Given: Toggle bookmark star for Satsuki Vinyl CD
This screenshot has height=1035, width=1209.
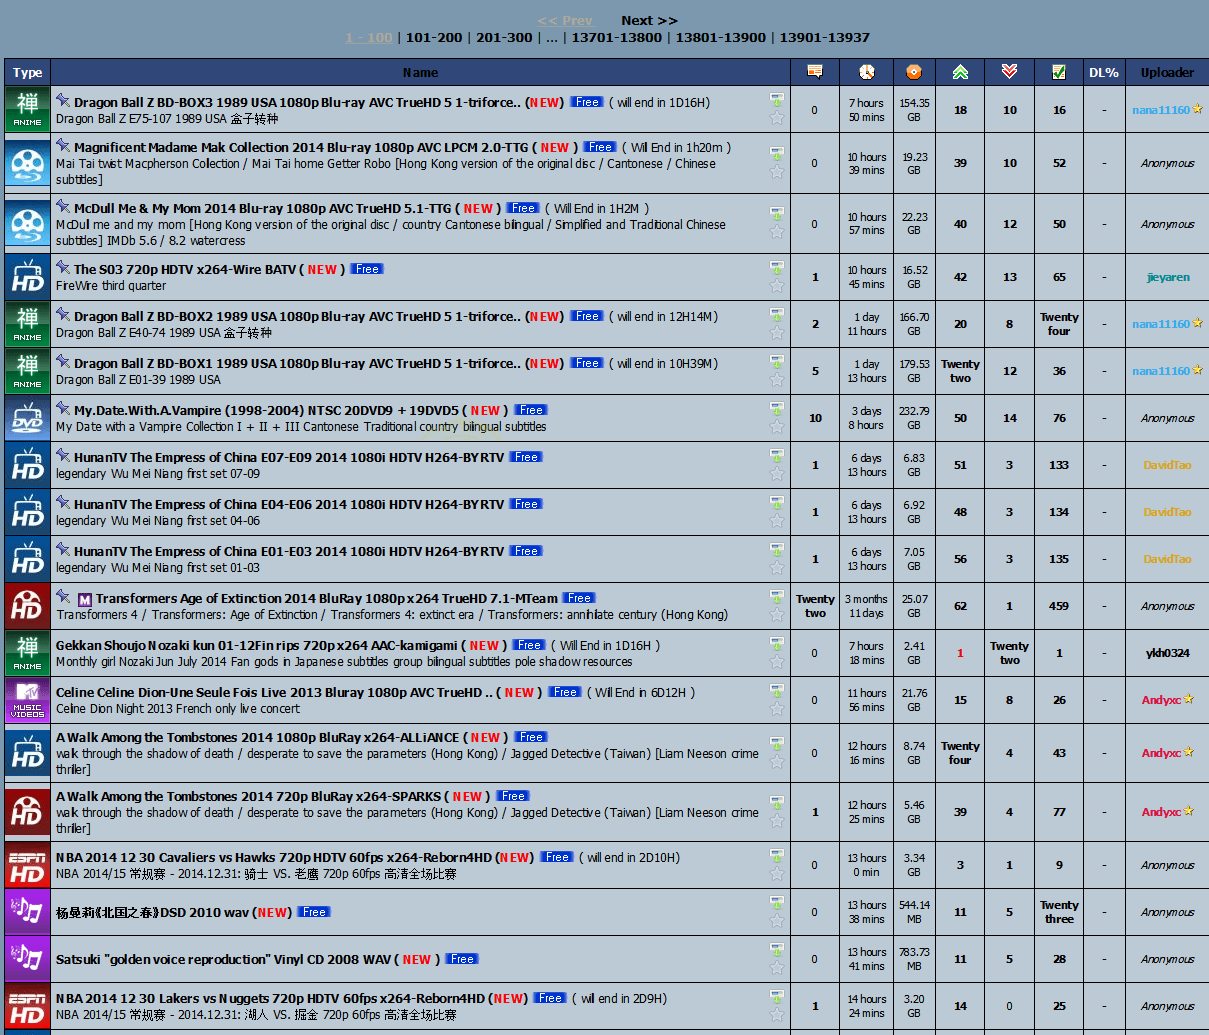Looking at the screenshot, I should (x=776, y=967).
